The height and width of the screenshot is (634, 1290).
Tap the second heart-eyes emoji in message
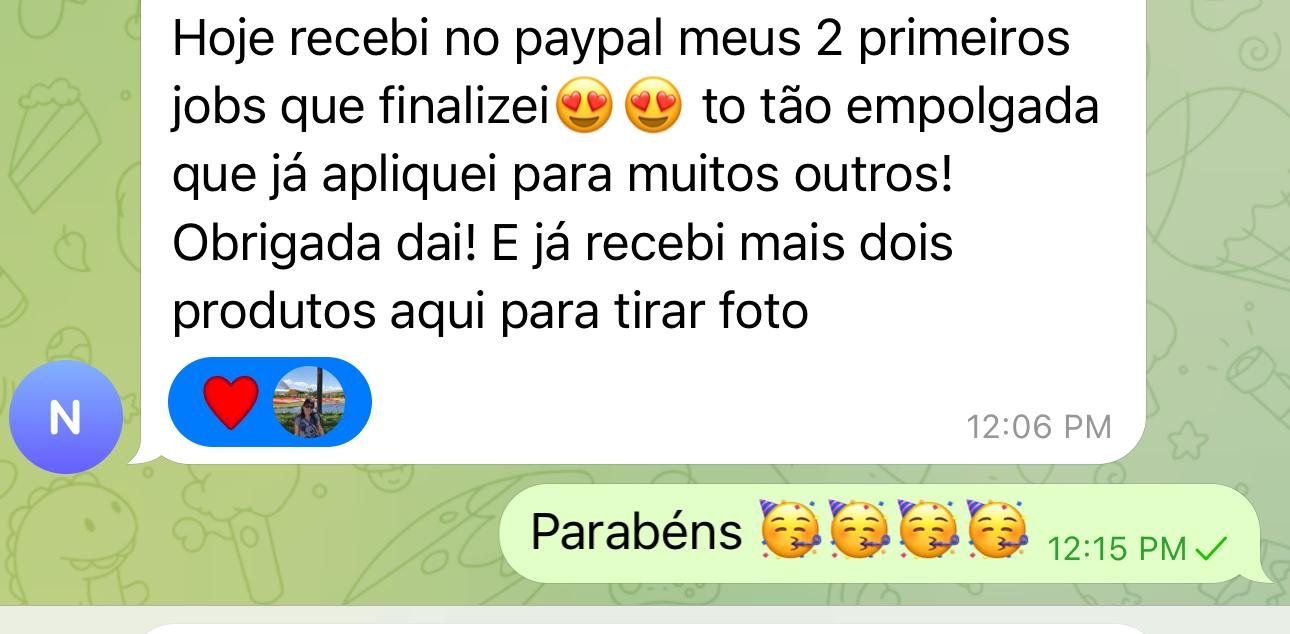(653, 107)
